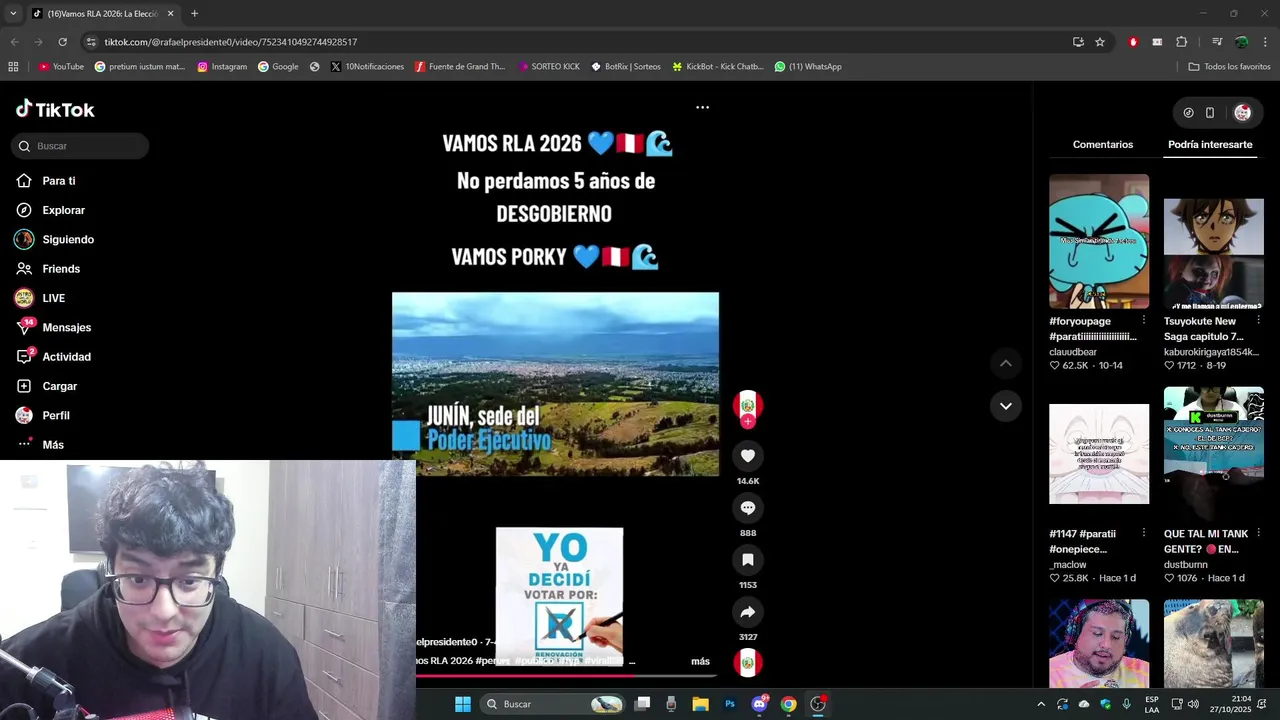
Task: Open a new Chrome tab
Action: click(194, 14)
